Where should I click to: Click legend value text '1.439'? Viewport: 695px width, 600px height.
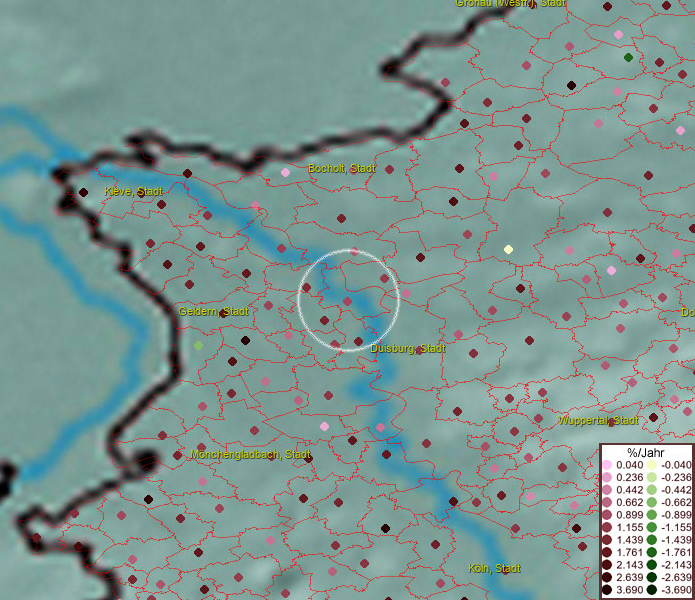pos(629,540)
